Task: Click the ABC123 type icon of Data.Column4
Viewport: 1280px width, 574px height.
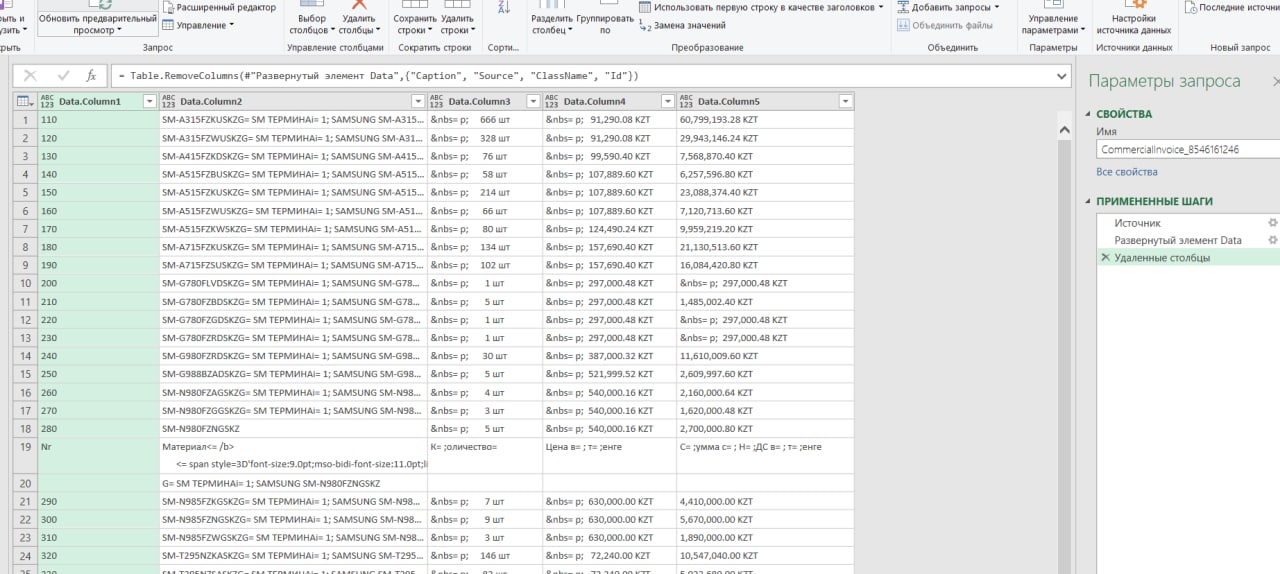Action: point(550,101)
